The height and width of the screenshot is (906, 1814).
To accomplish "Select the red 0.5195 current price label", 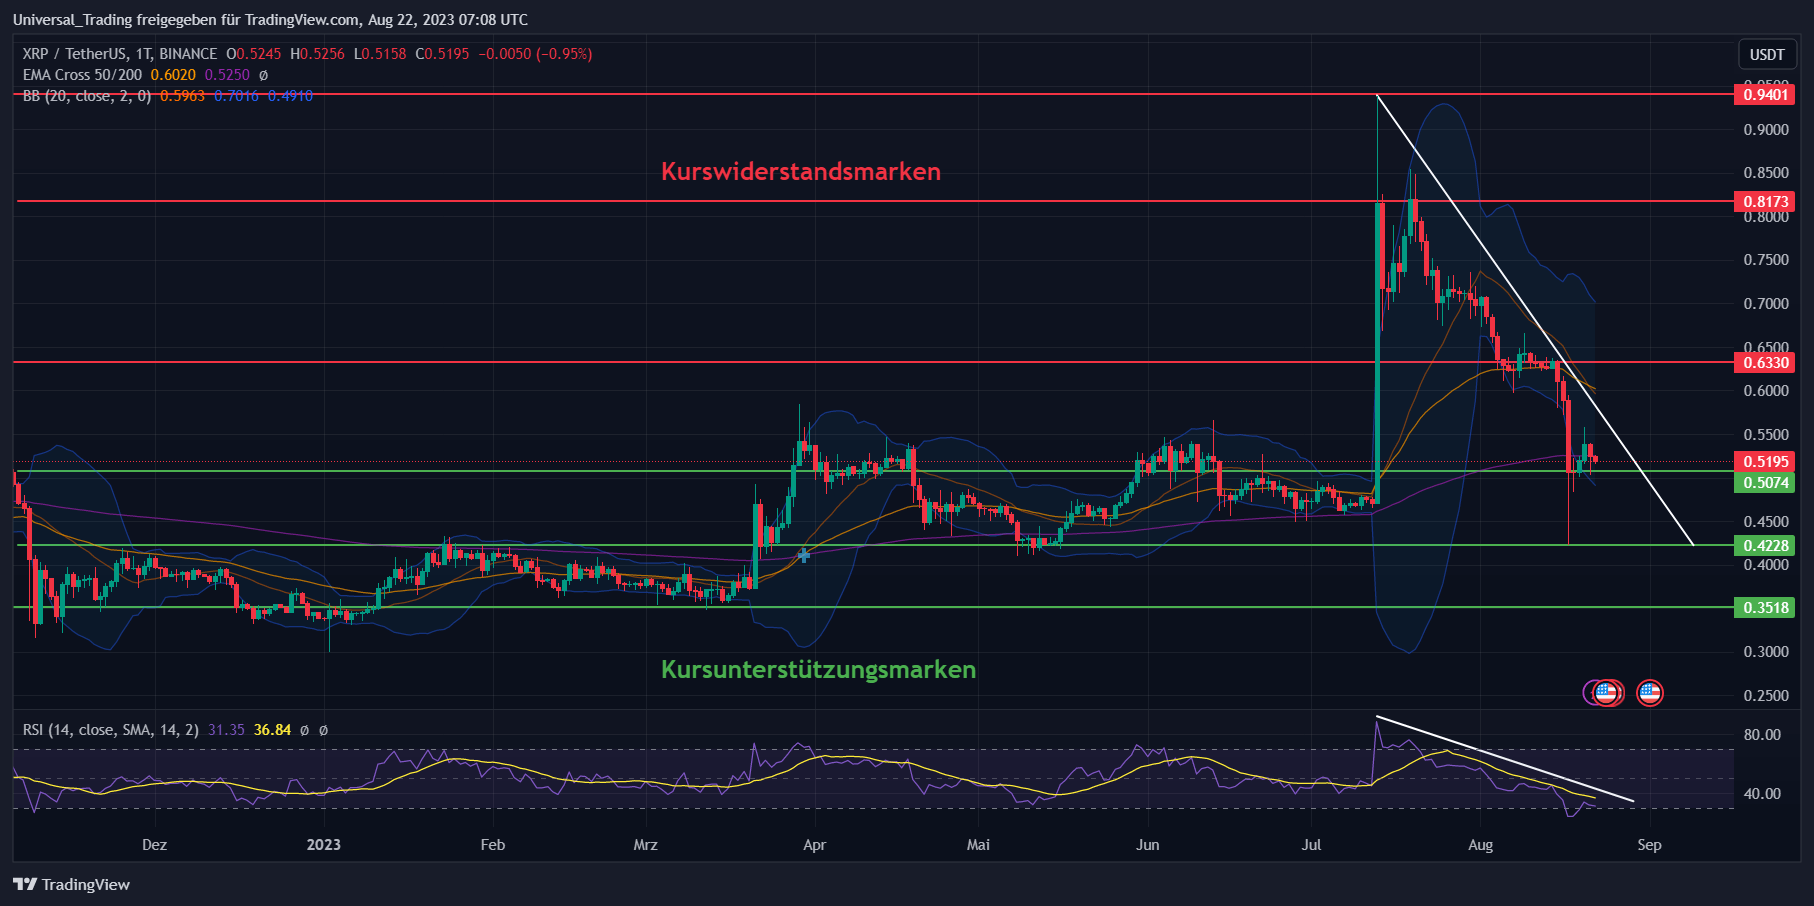I will click(1765, 462).
